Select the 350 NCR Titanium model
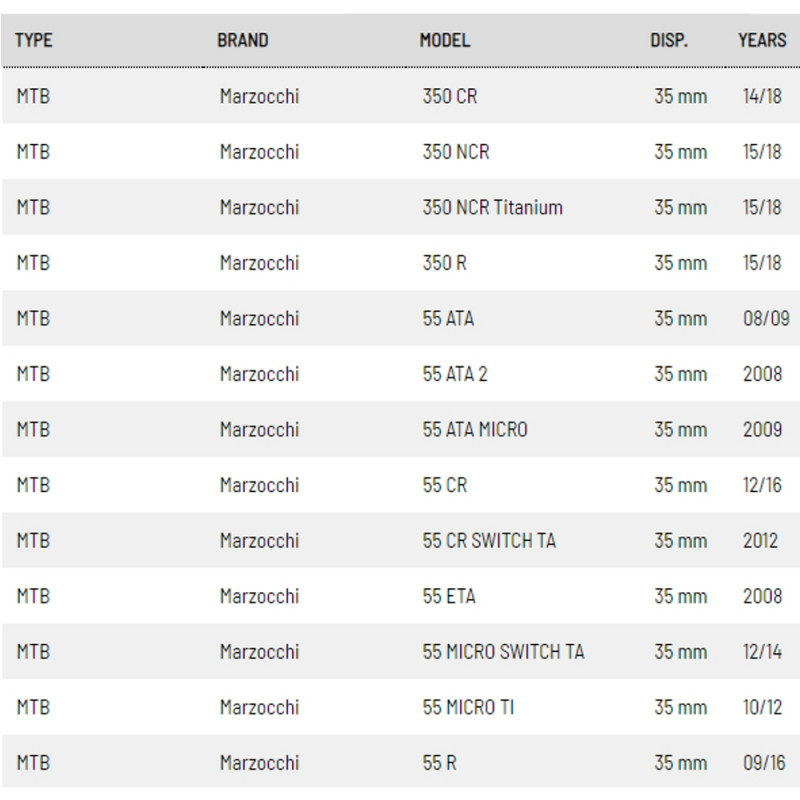The width and height of the screenshot is (800, 800). [493, 208]
